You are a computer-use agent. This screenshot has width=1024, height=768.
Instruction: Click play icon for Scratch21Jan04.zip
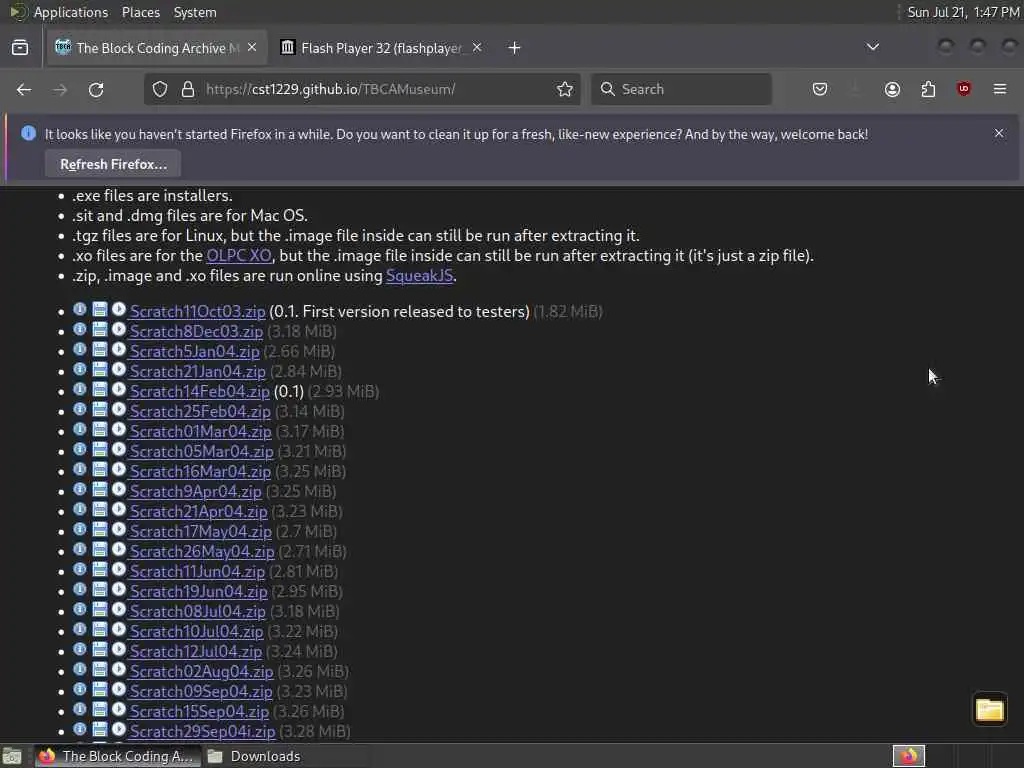pyautogui.click(x=119, y=369)
